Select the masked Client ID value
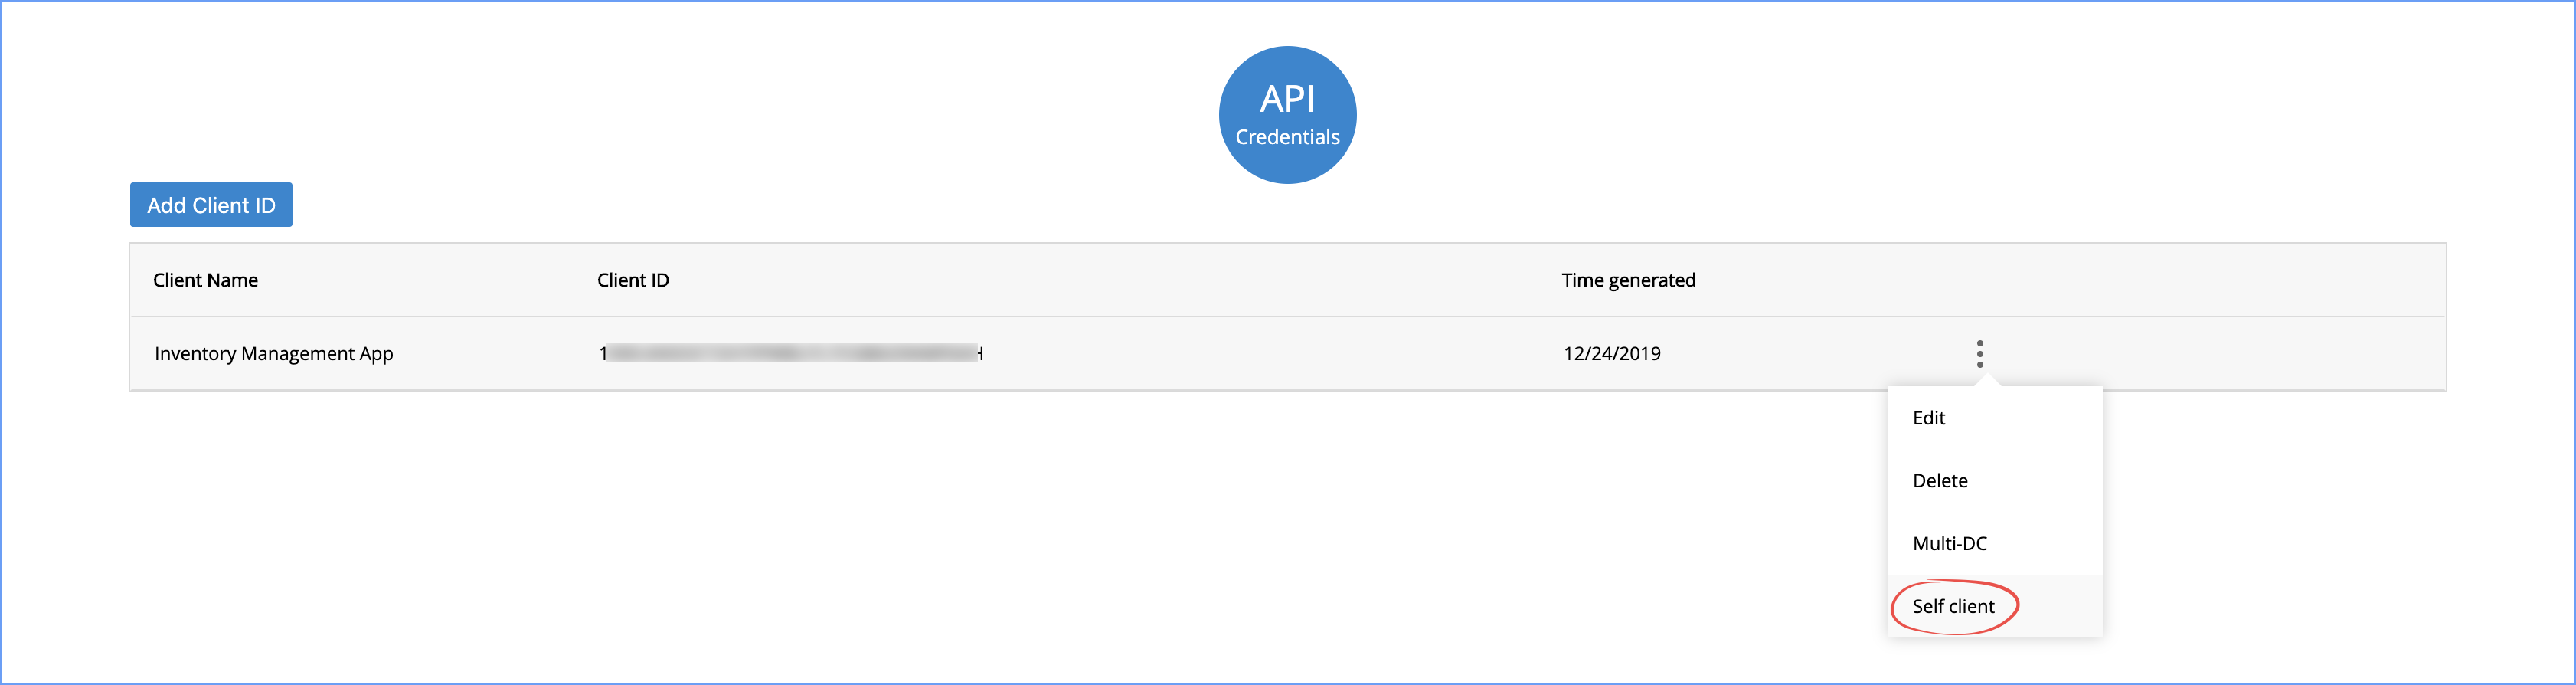Viewport: 2576px width, 685px height. (790, 353)
